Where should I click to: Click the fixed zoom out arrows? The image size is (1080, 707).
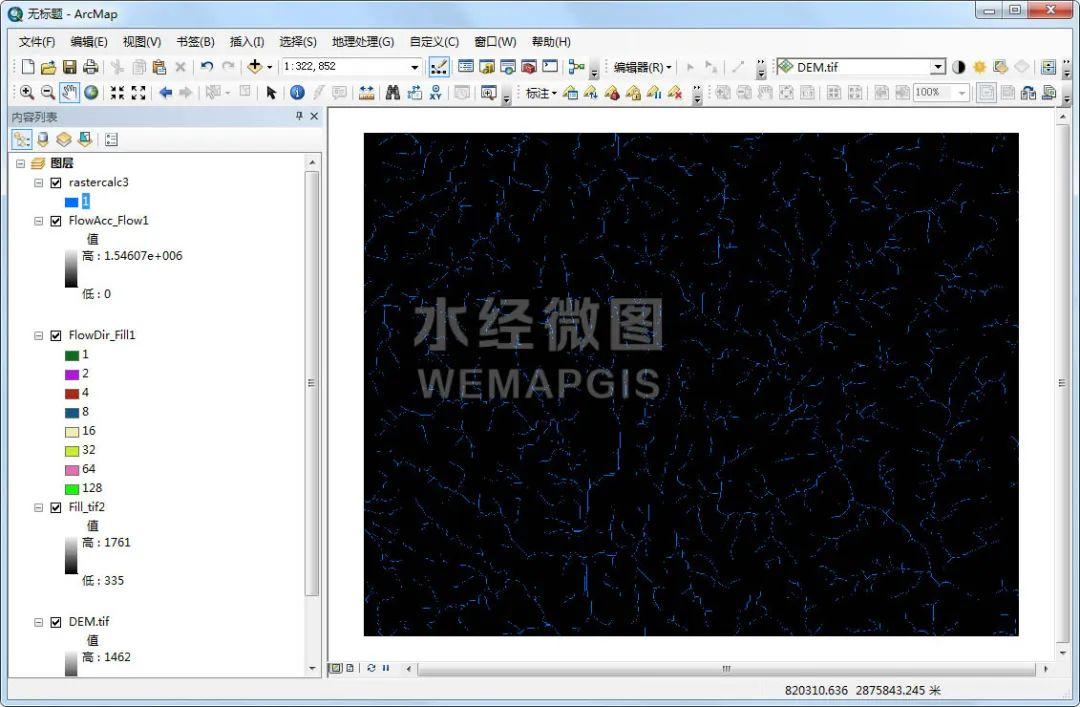[x=138, y=92]
